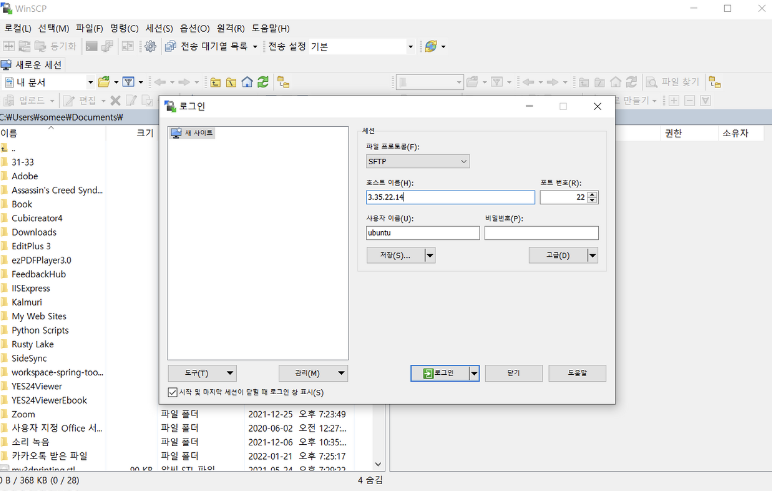Go to local root directory icon

(231, 82)
